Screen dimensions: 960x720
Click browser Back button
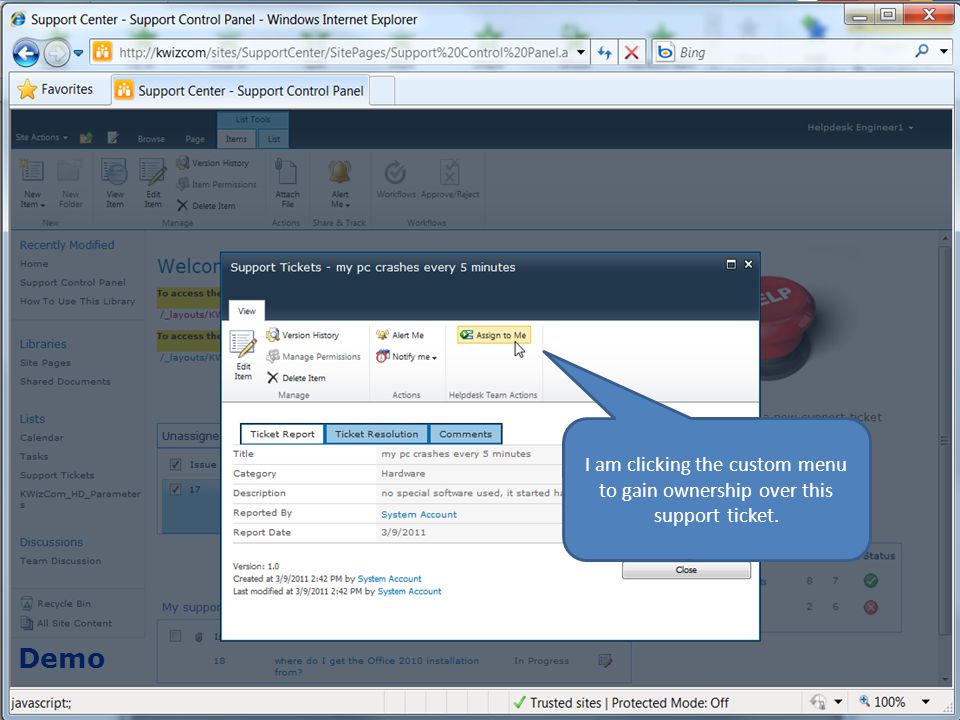(x=26, y=53)
